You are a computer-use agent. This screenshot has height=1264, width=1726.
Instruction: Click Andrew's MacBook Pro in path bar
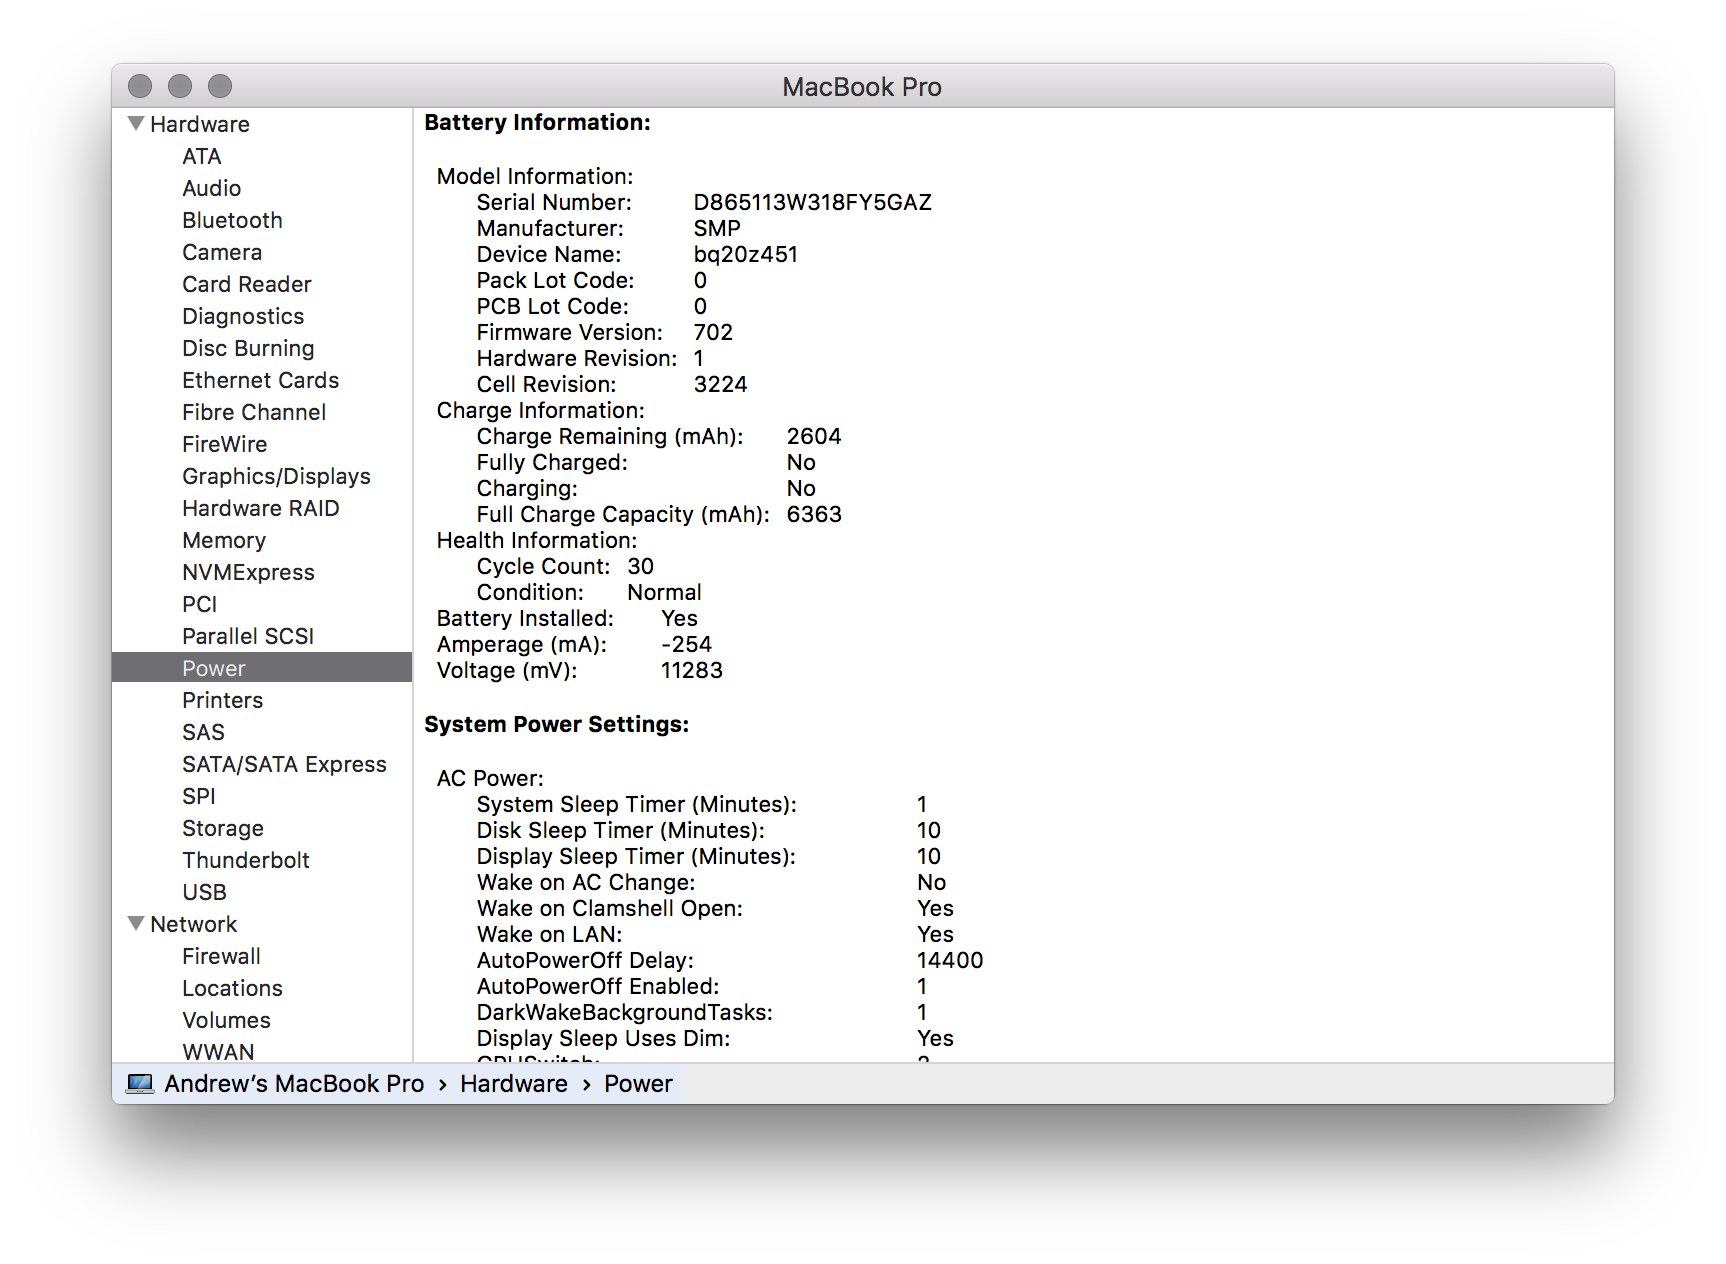click(x=294, y=1084)
